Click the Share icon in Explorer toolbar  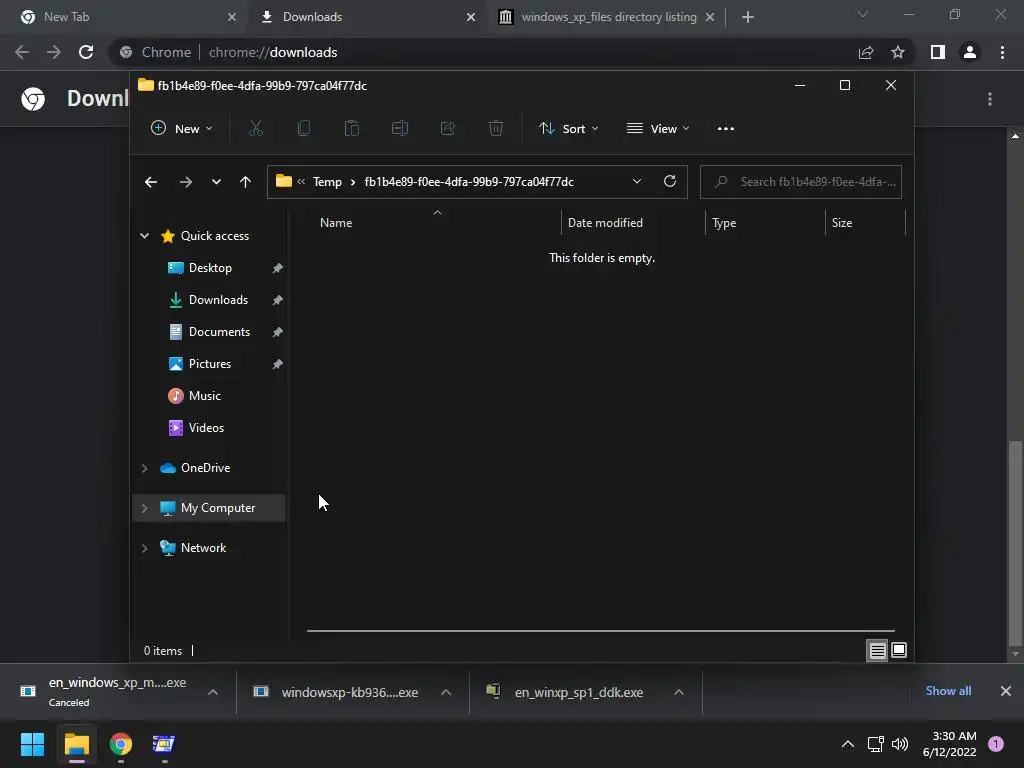pyautogui.click(x=448, y=129)
